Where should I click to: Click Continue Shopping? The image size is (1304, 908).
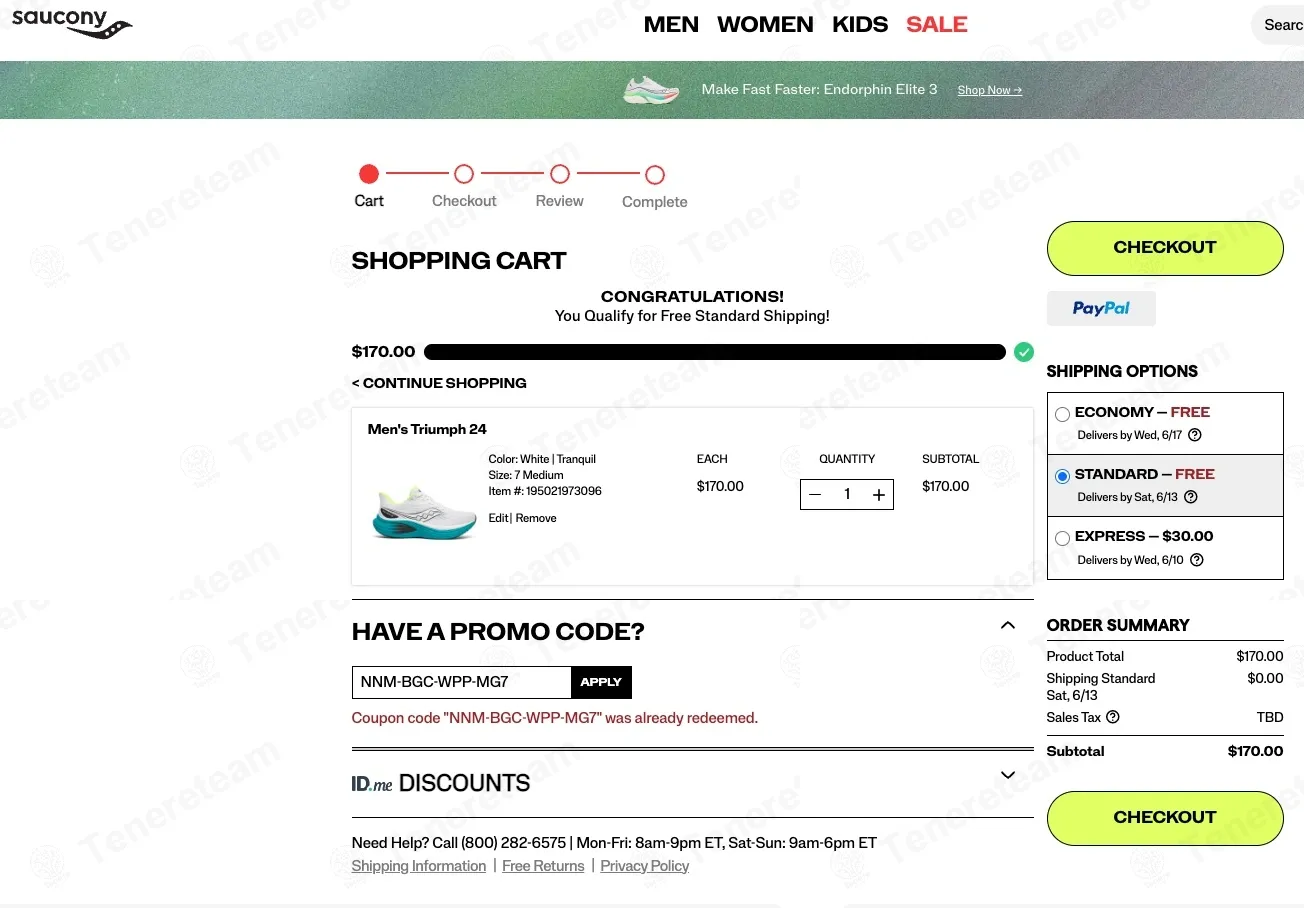click(x=439, y=383)
